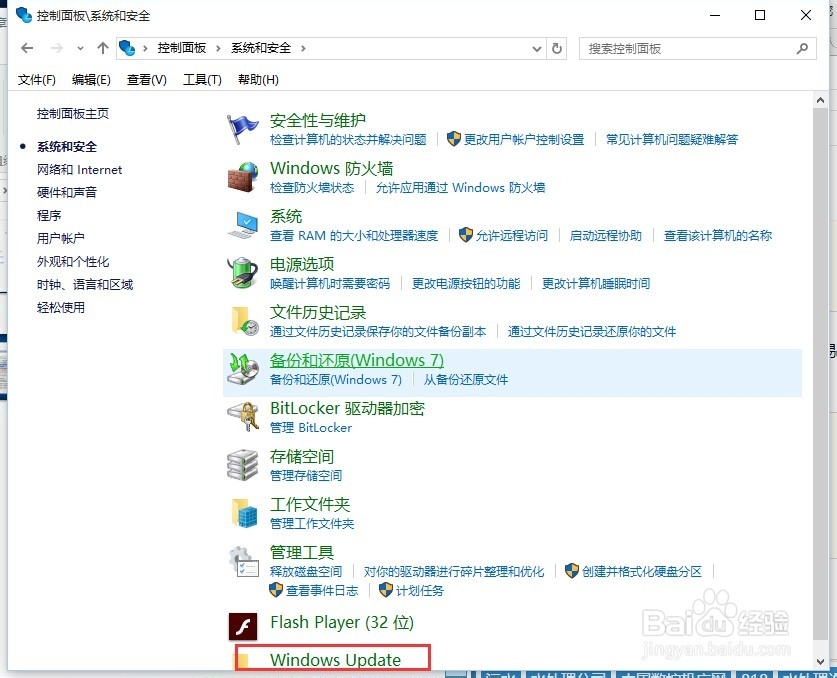Click the Flash Player red icon
This screenshot has width=837, height=678.
click(x=243, y=626)
